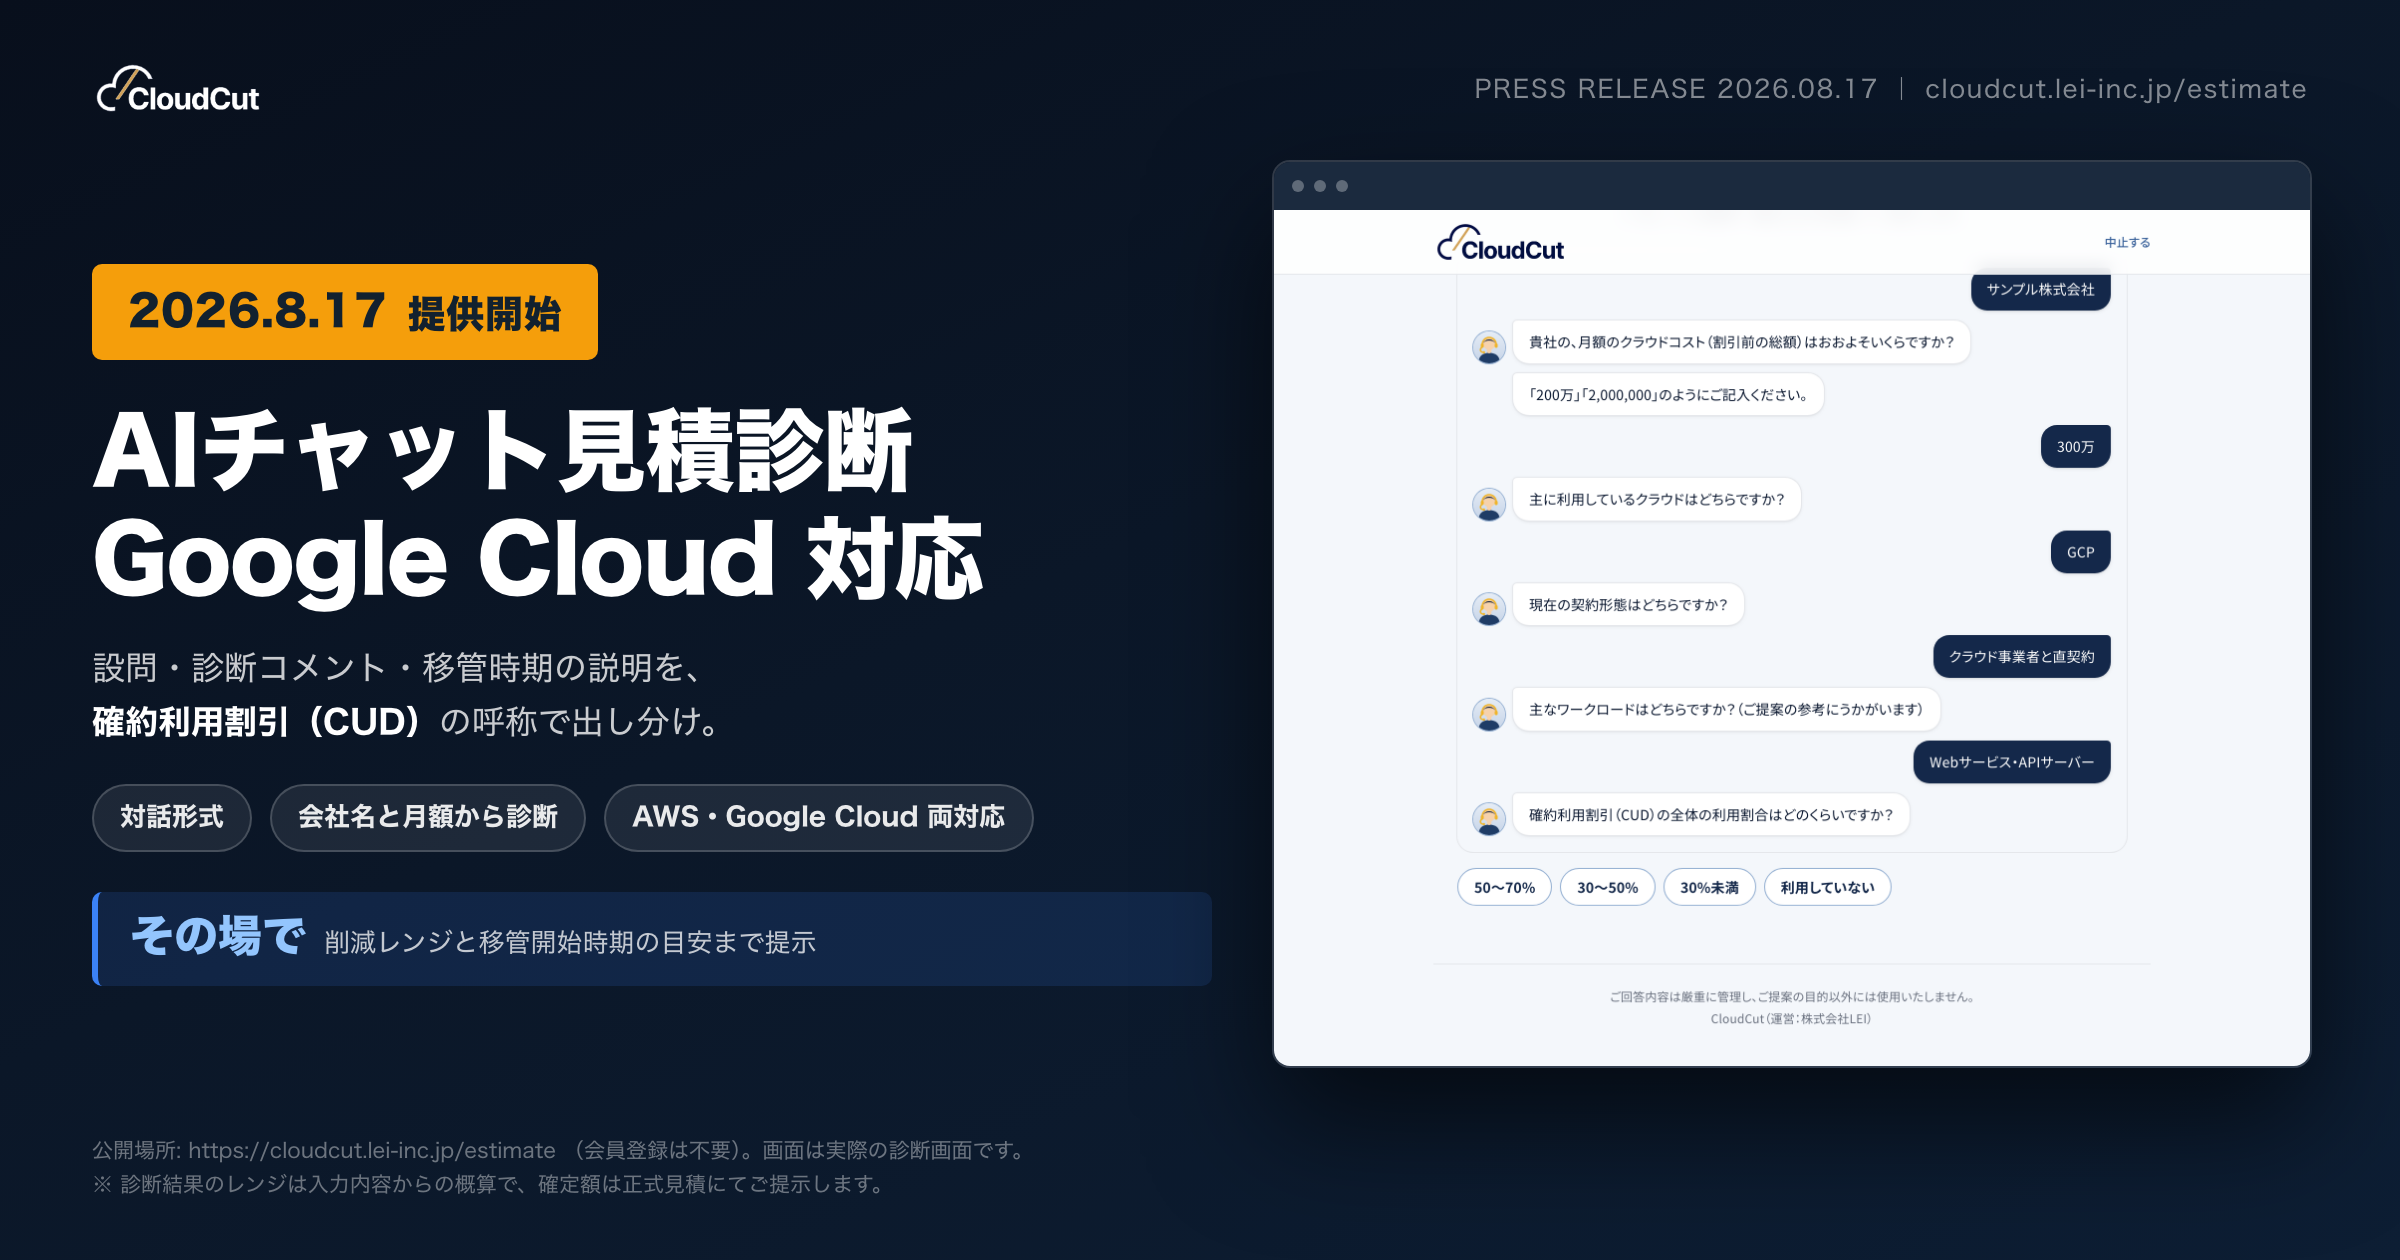Click the bot avatar beside the 確約利用割引(CUD) question

[x=1489, y=819]
